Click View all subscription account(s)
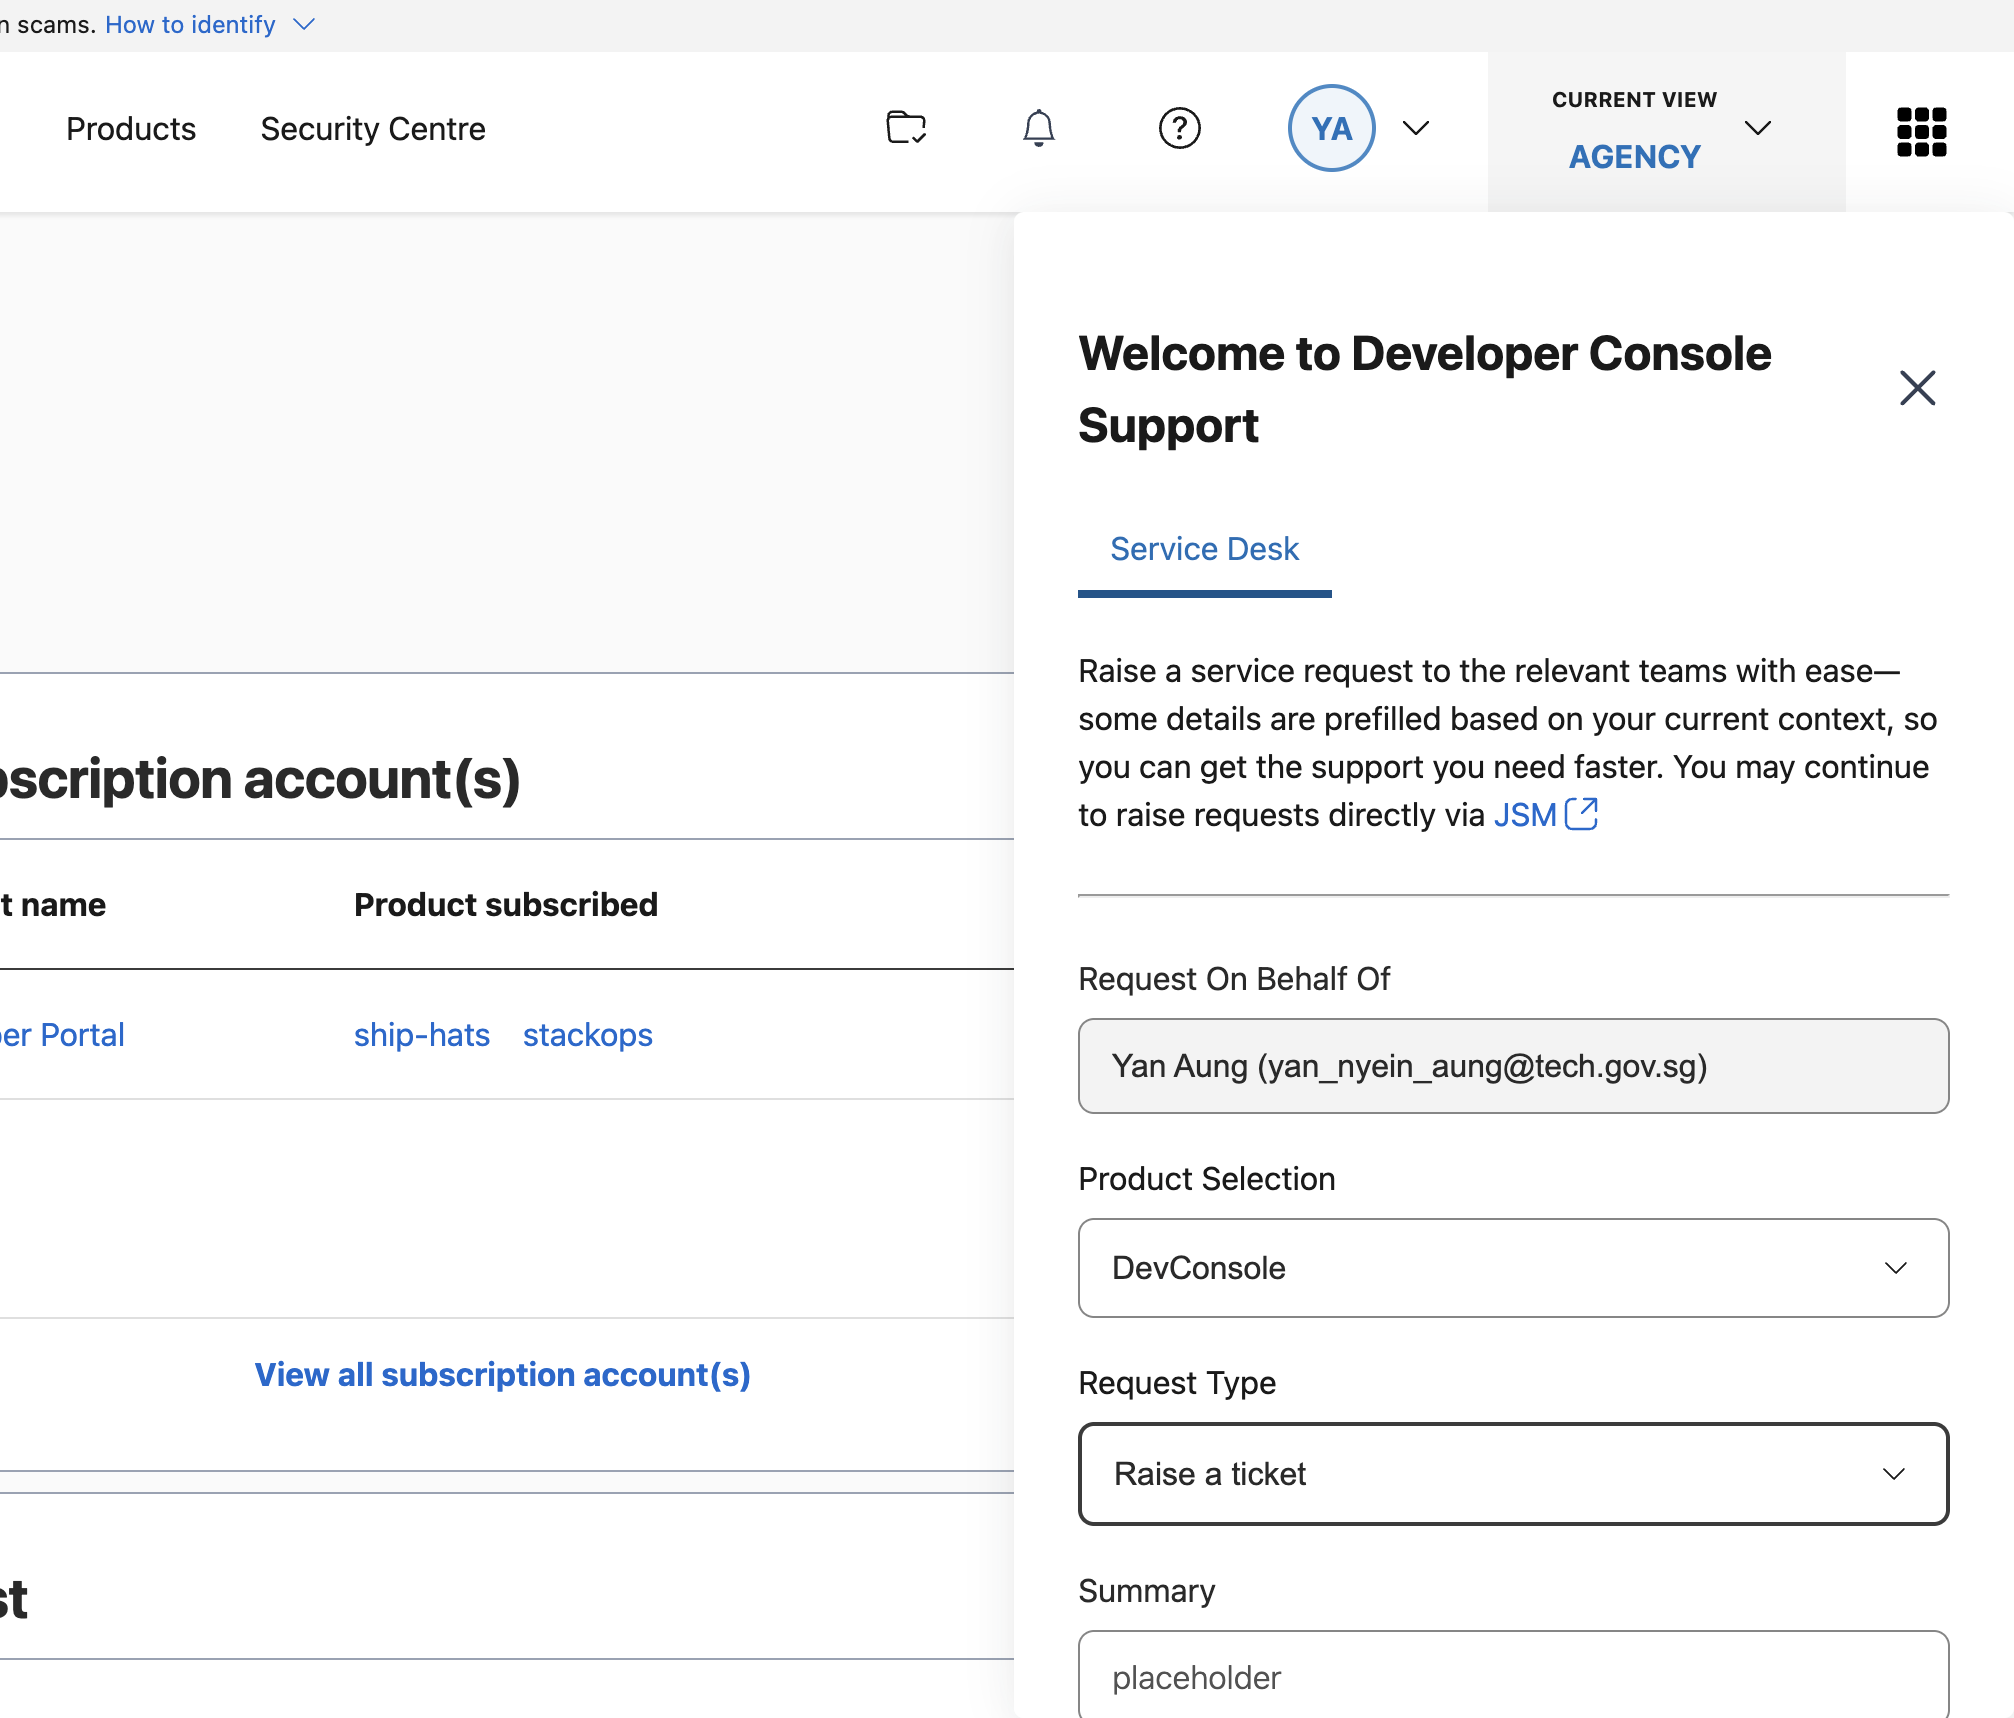The width and height of the screenshot is (2014, 1718). pyautogui.click(x=502, y=1374)
